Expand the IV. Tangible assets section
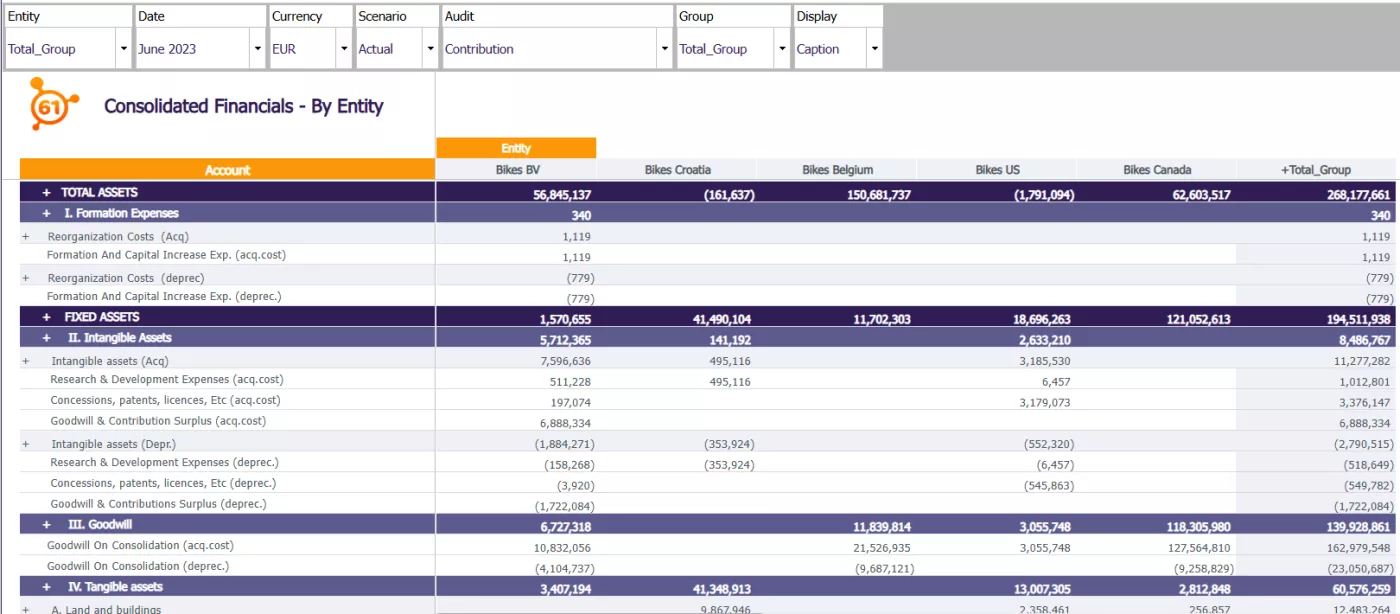 pyautogui.click(x=44, y=589)
